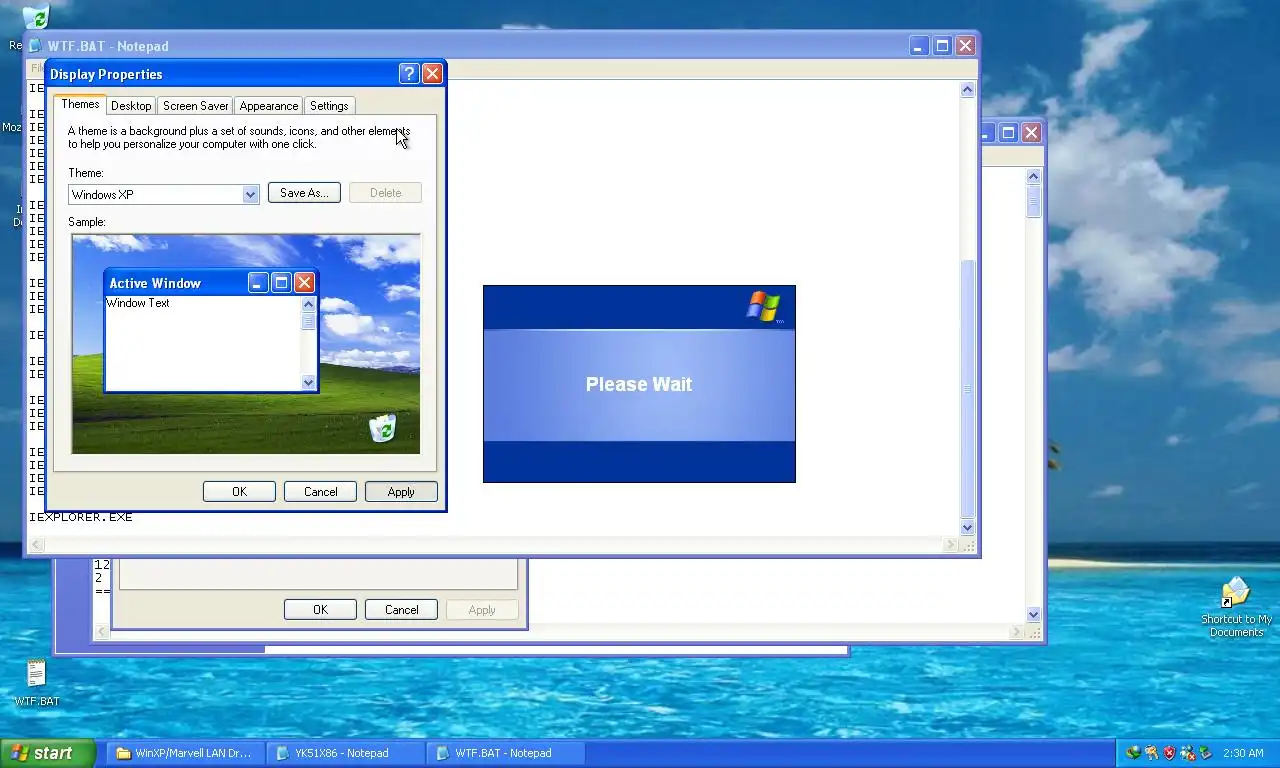Open the Start menu
Screen dimensions: 1280x768
click(48, 753)
